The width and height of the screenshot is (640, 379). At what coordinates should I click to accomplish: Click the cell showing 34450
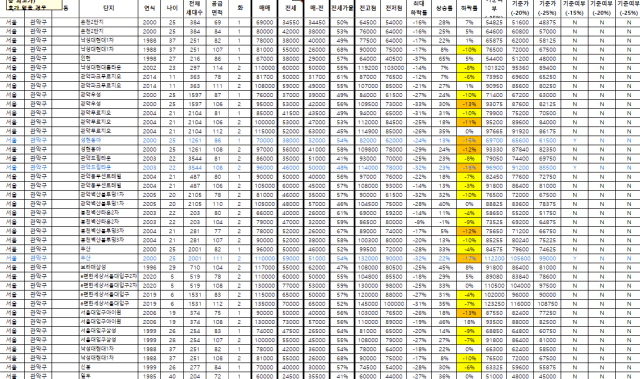316,22
